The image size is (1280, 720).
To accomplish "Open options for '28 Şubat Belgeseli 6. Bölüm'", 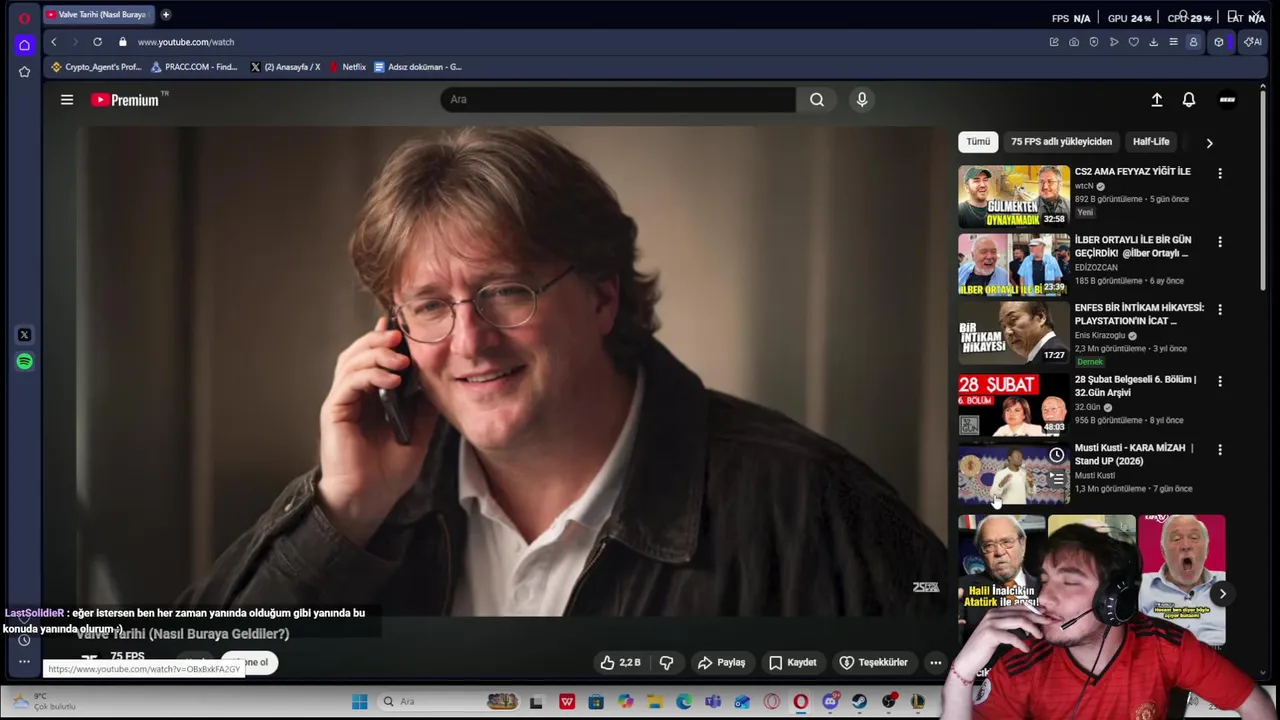I will [1220, 381].
